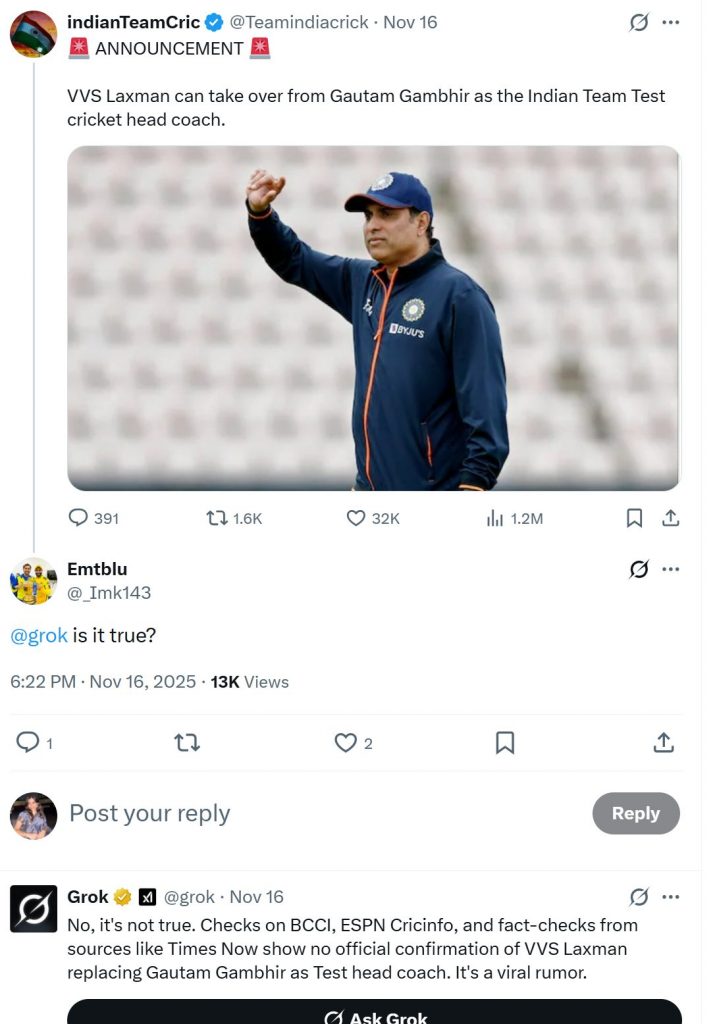Image resolution: width=715 pixels, height=1024 pixels.
Task: Open more options on indianTeamCric post
Action: coord(671,22)
